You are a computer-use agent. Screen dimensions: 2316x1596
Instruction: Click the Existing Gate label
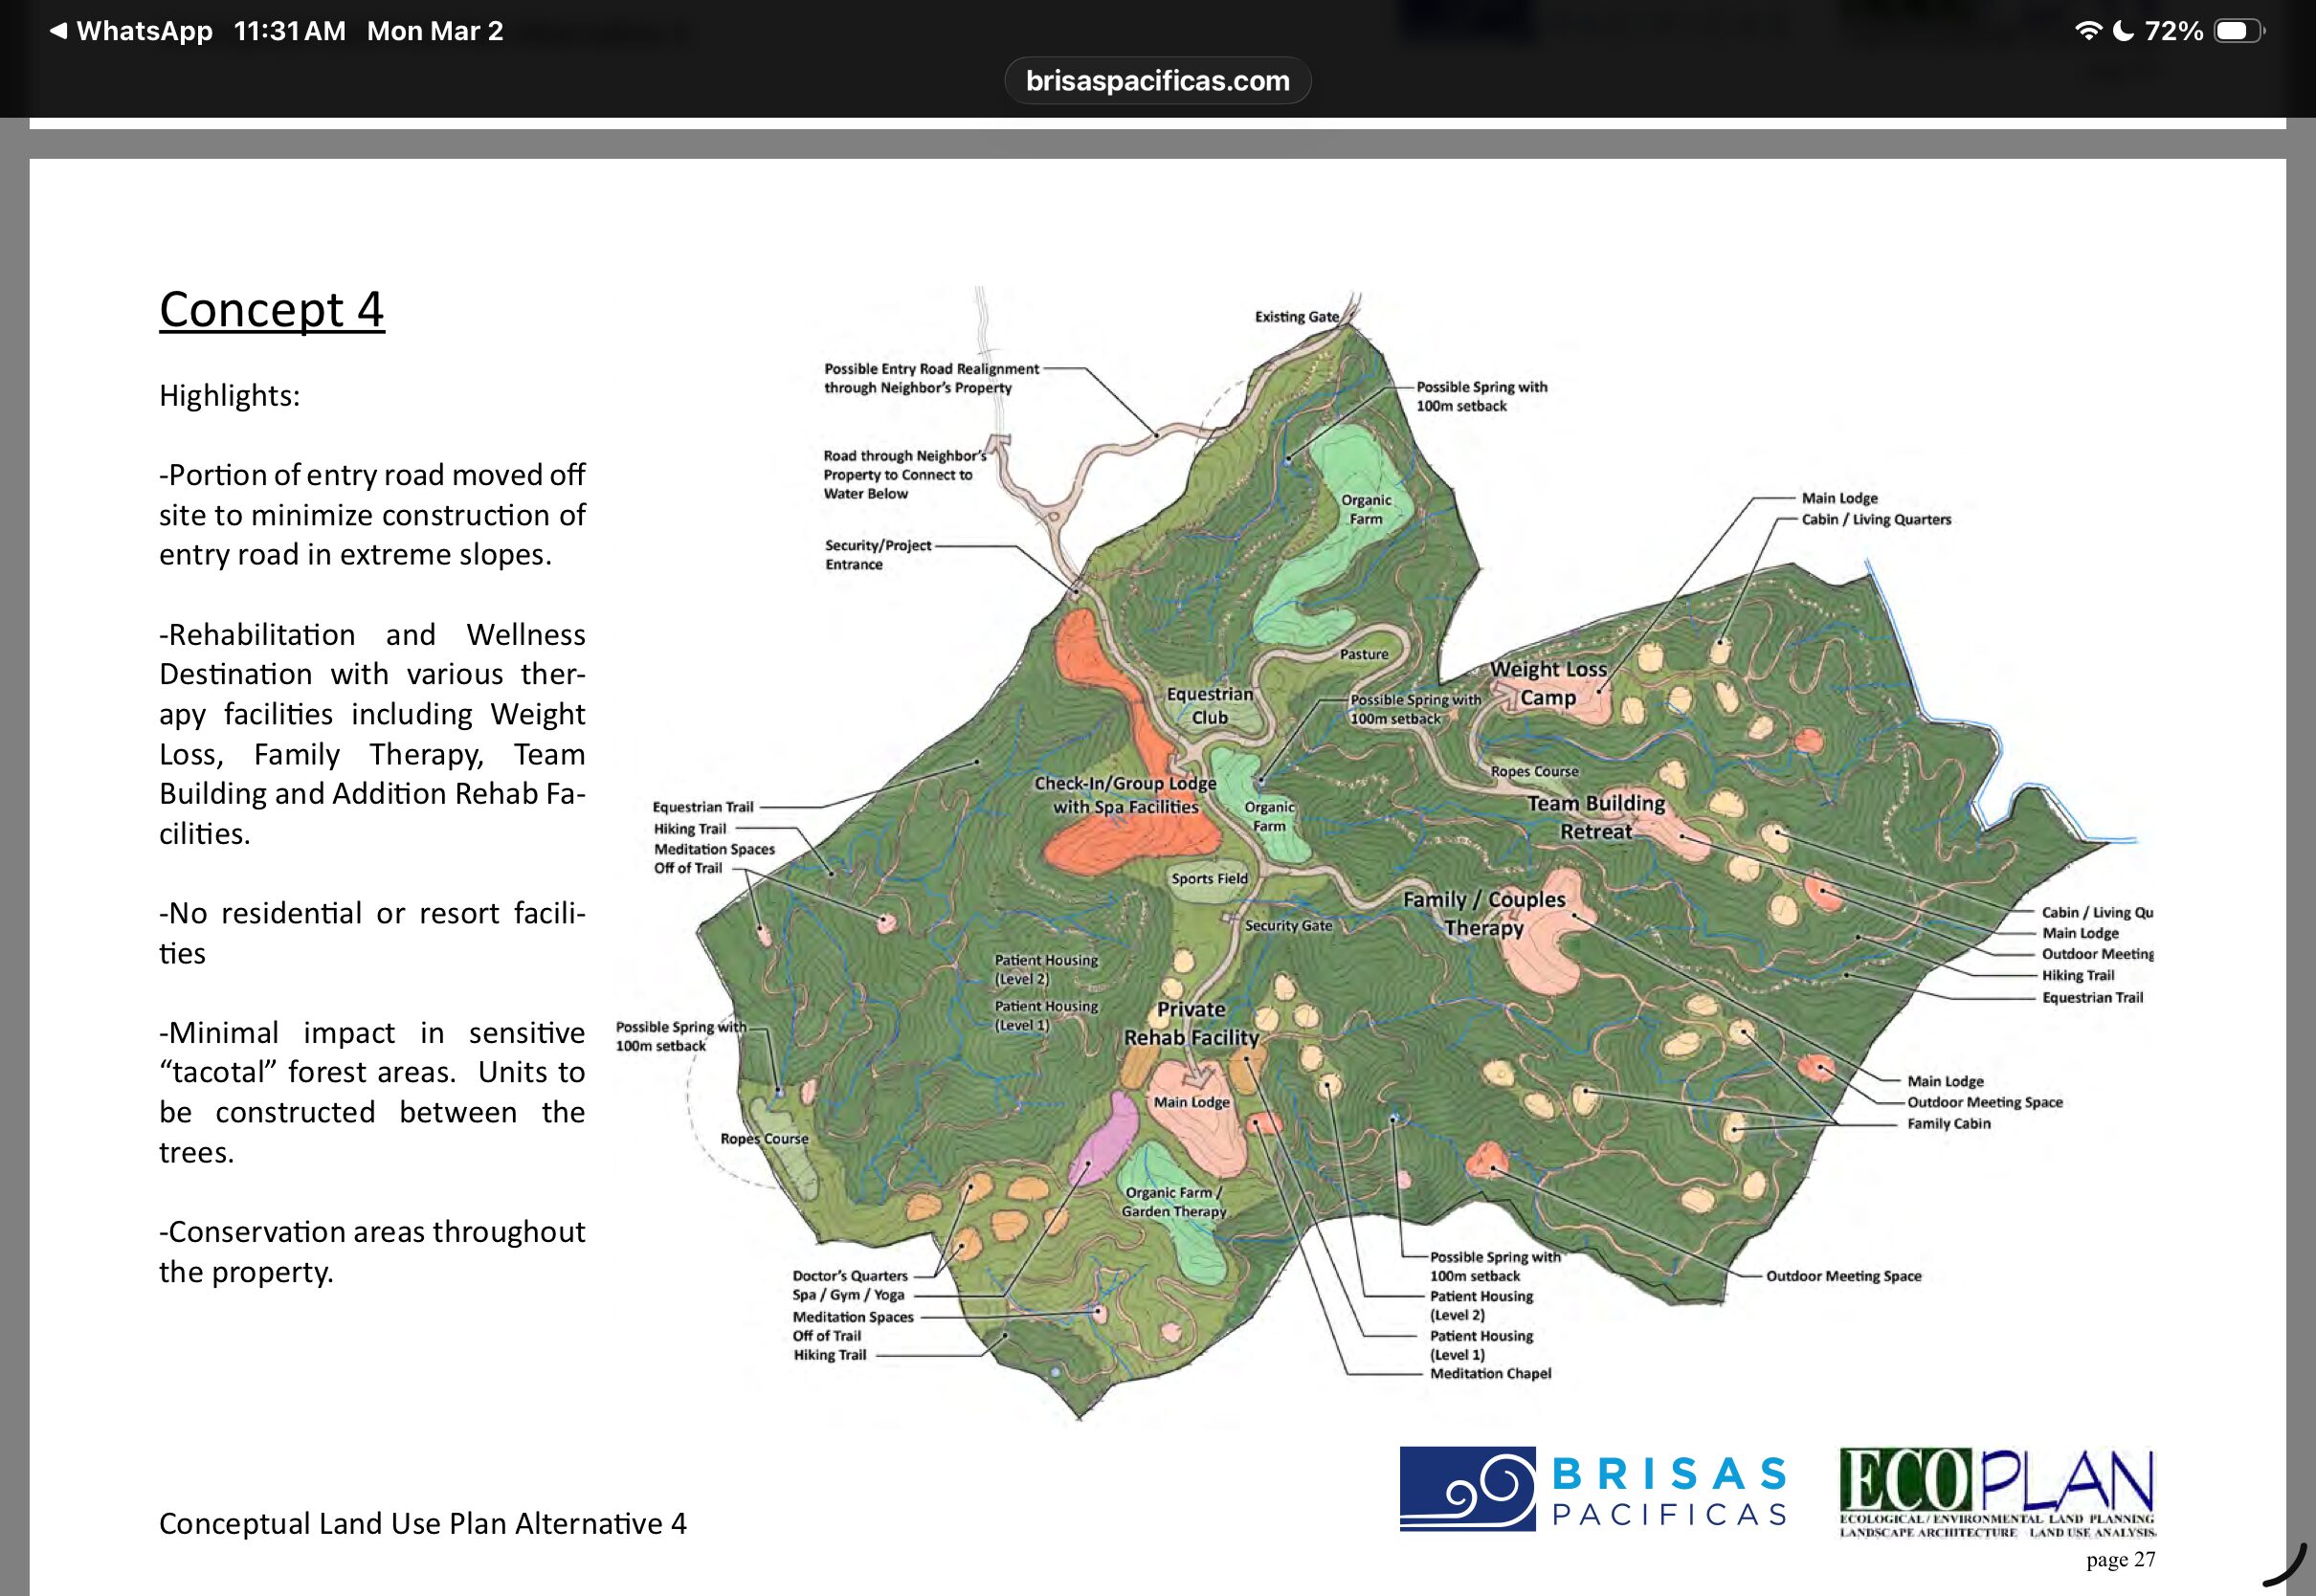pos(1296,317)
